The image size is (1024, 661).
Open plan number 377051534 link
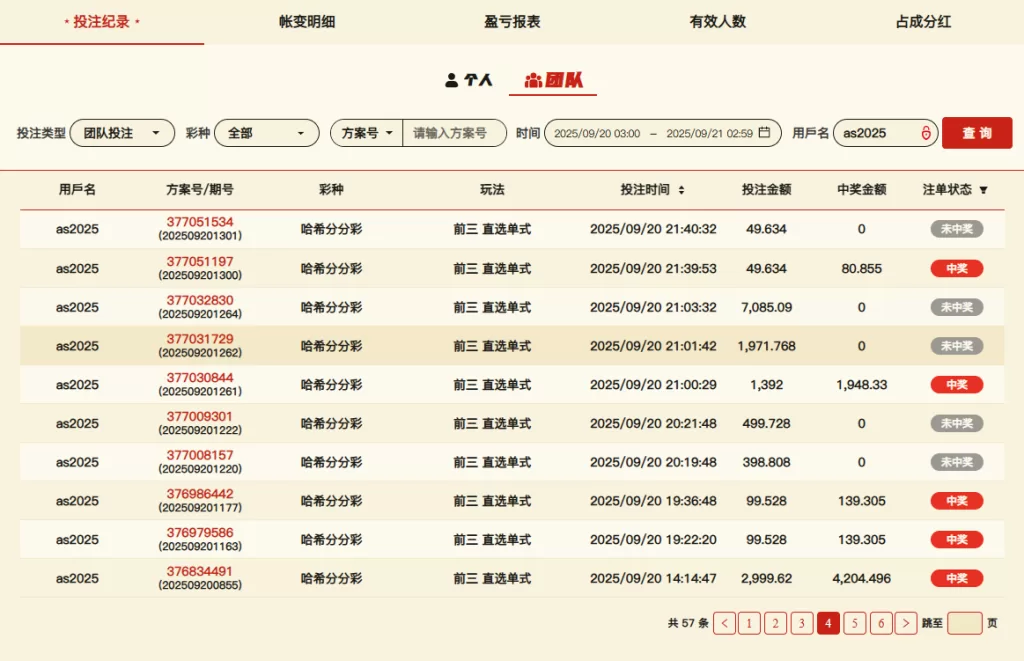coord(200,222)
